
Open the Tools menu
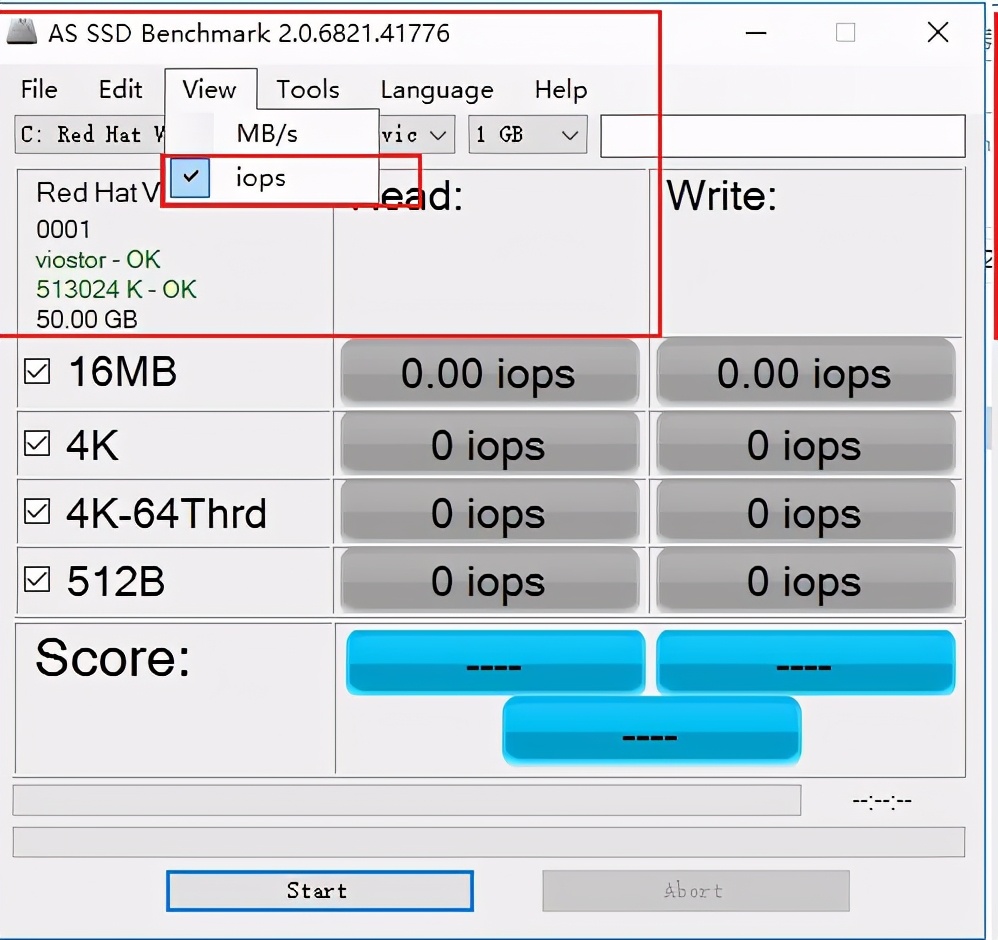[307, 89]
